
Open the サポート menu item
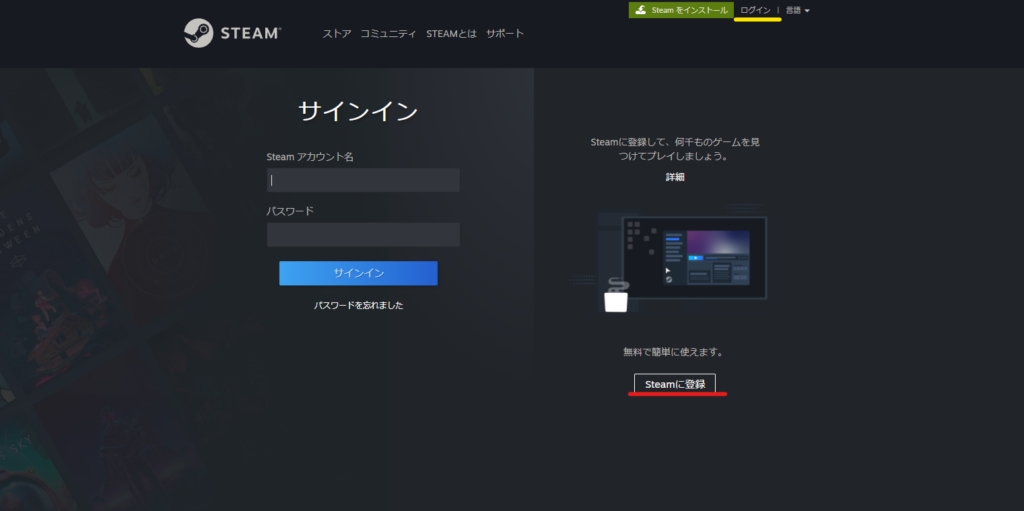click(505, 33)
